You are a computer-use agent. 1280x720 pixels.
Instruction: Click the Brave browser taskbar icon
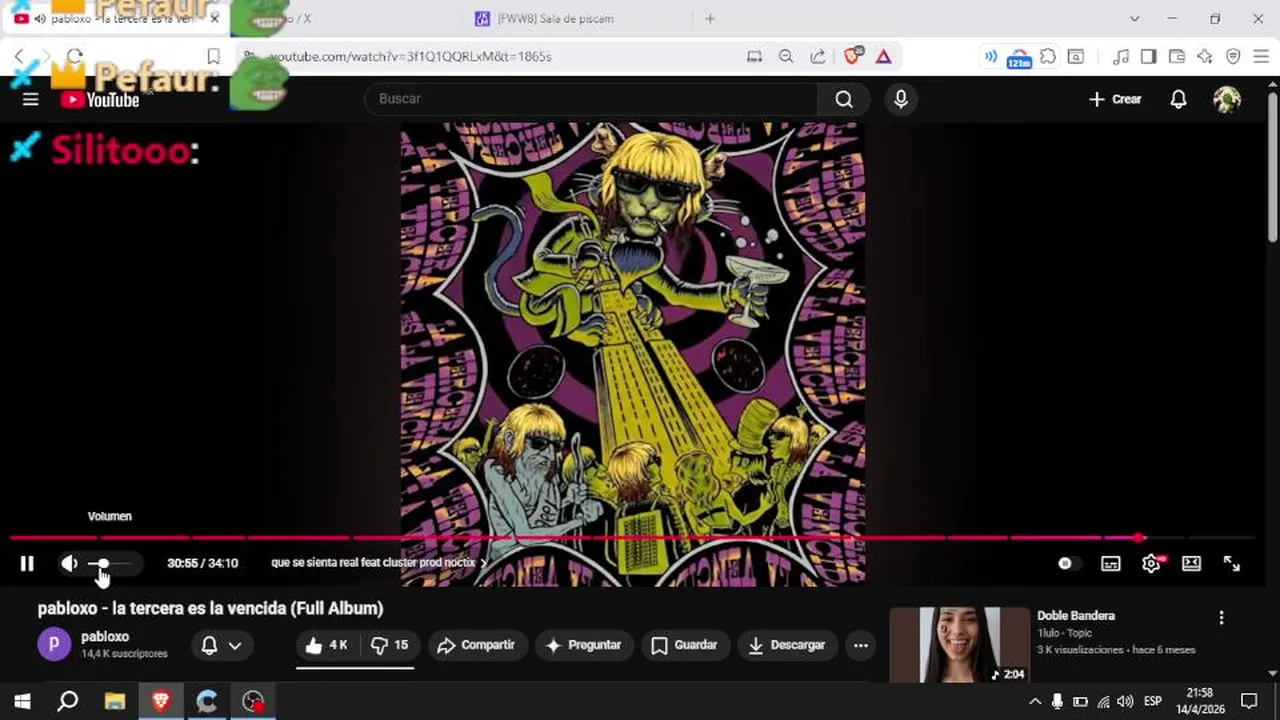tap(160, 701)
